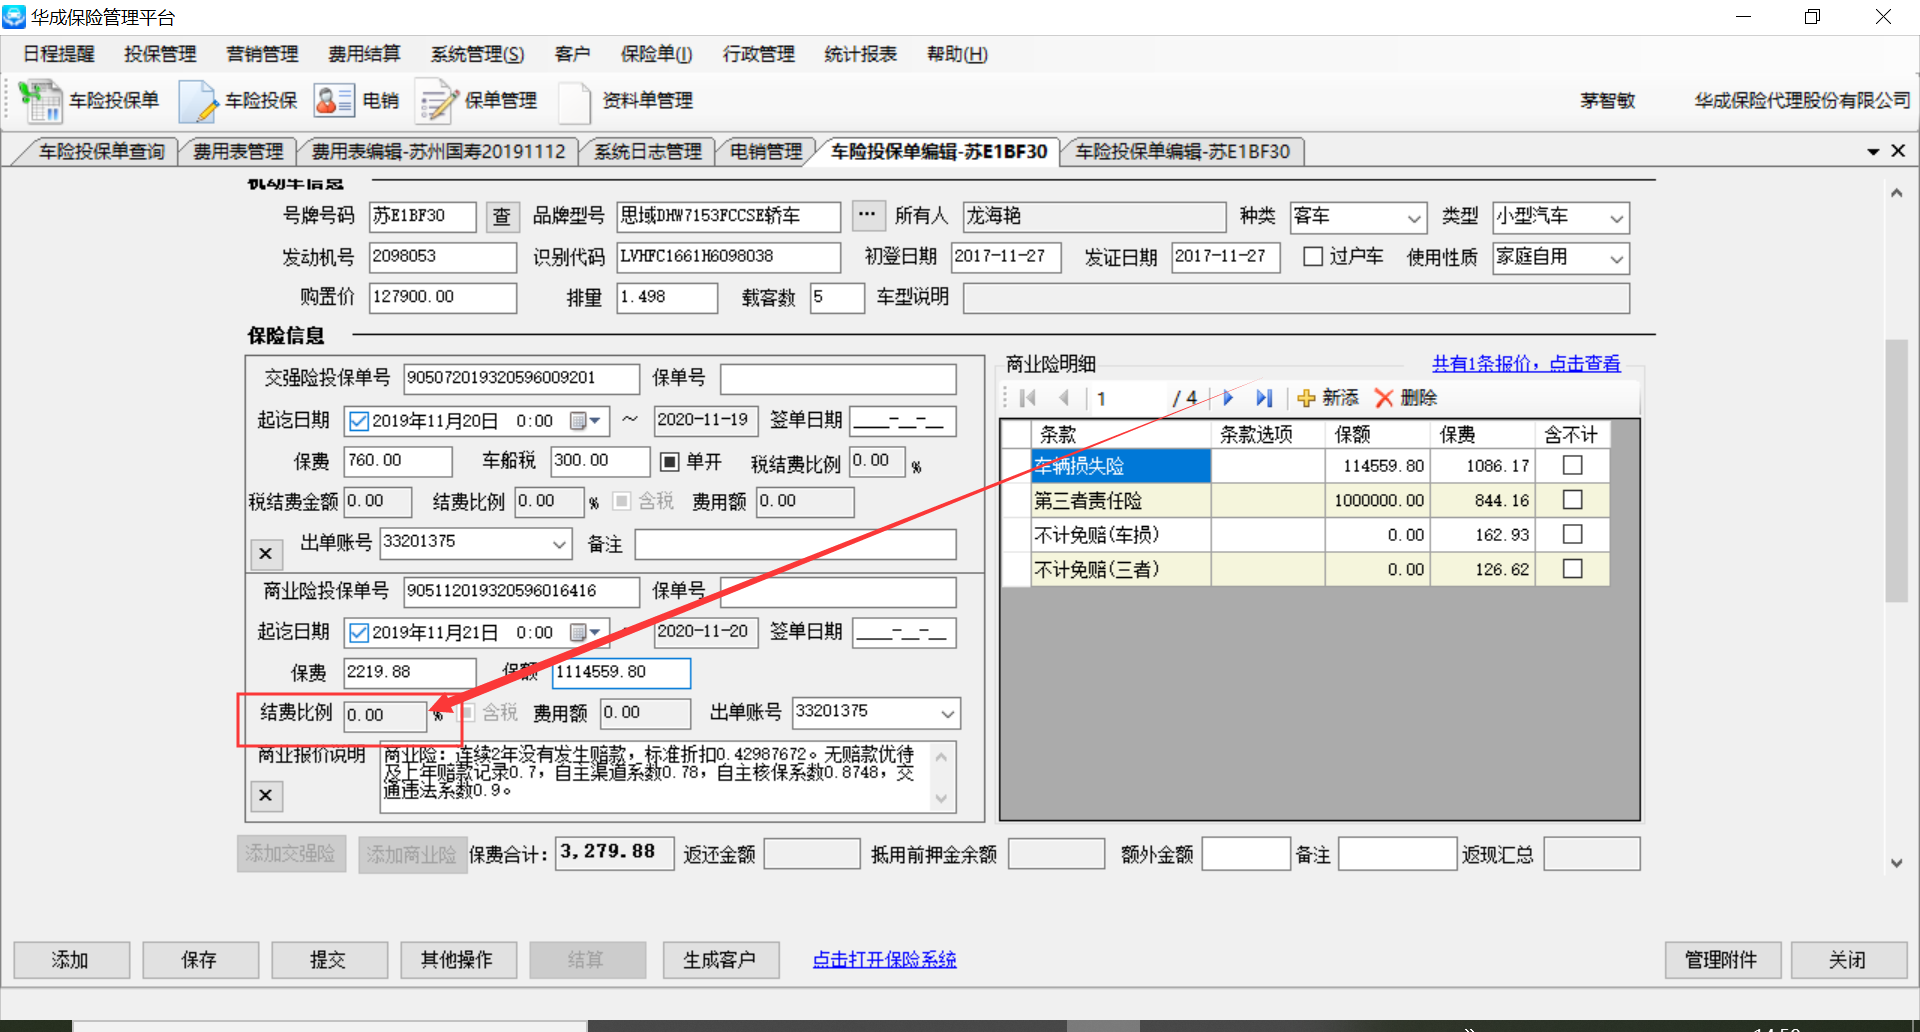Toggle the 过户车 checkbox

pyautogui.click(x=1313, y=257)
